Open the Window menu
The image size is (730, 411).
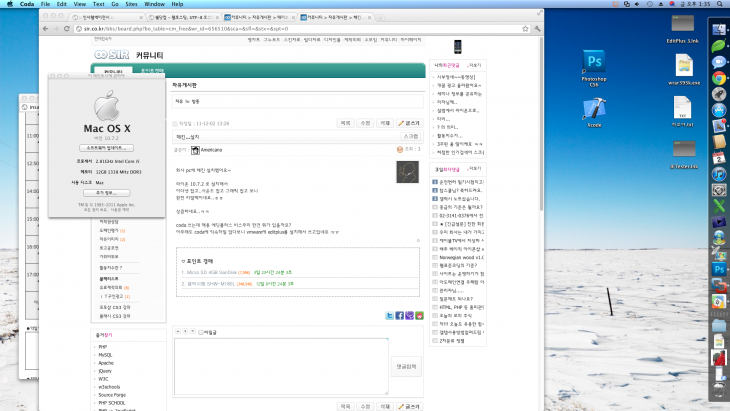tap(154, 4)
